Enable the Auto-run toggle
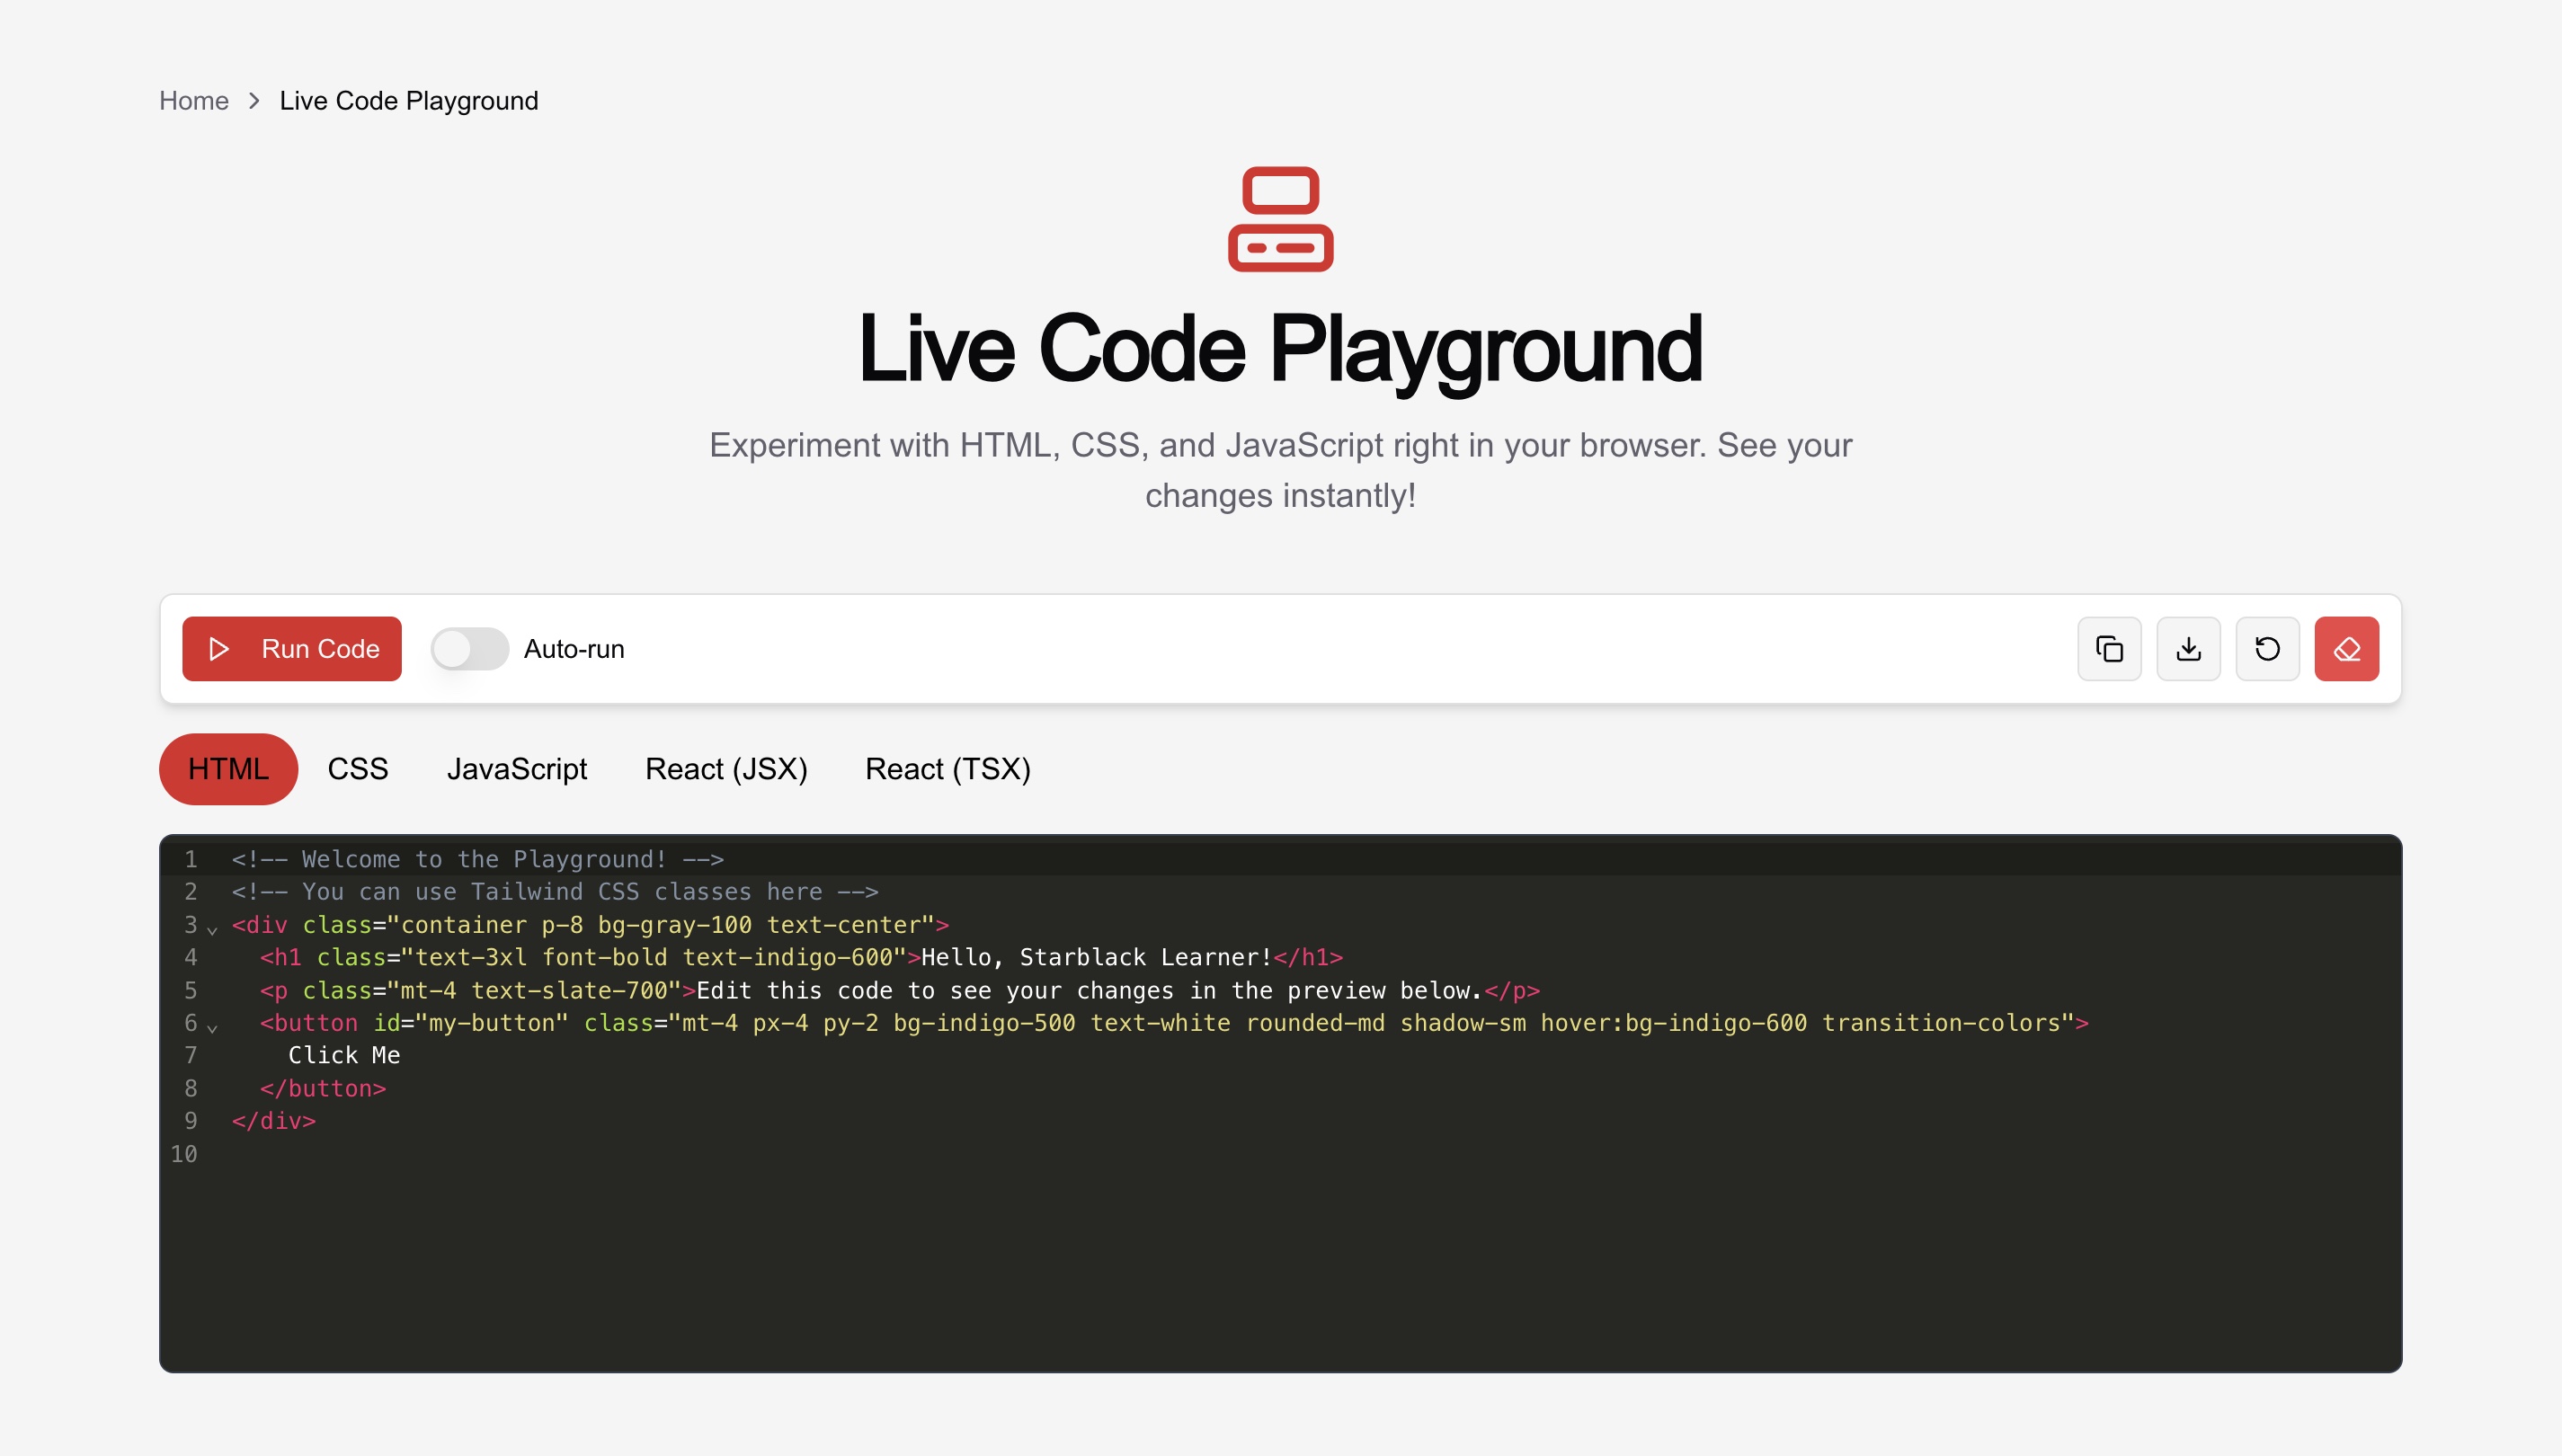 470,648
